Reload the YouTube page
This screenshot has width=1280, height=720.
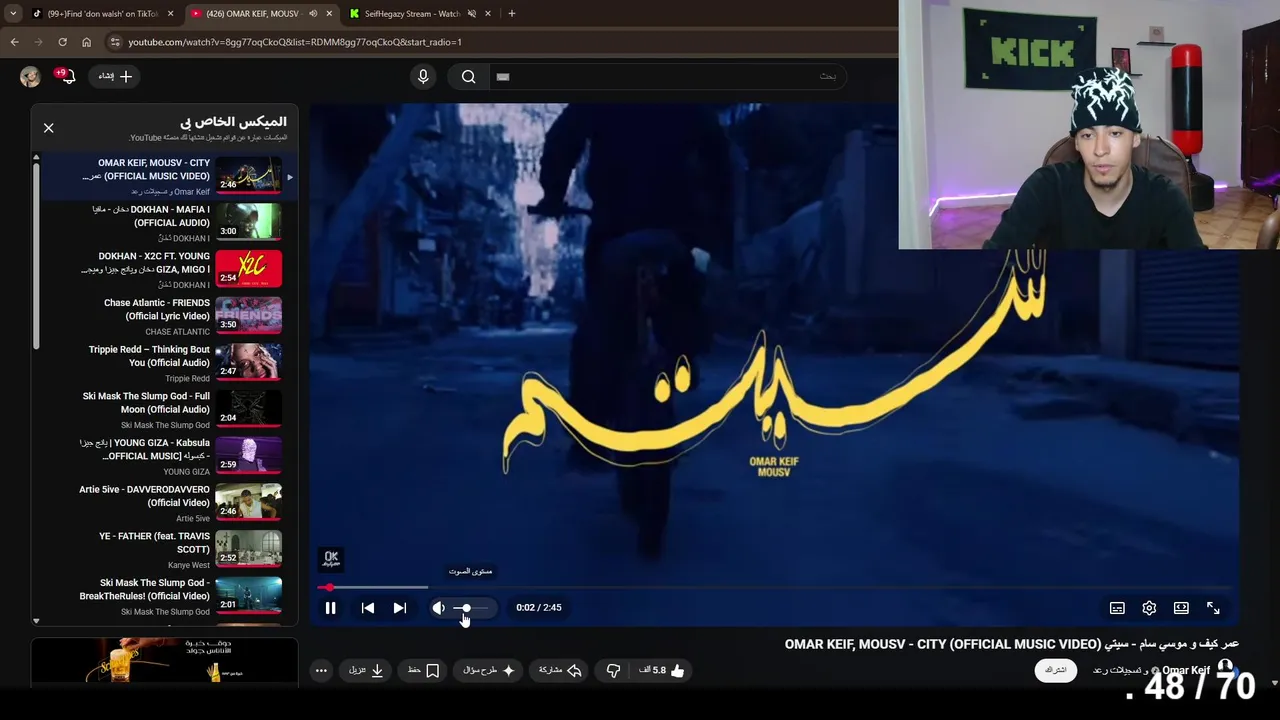point(62,42)
